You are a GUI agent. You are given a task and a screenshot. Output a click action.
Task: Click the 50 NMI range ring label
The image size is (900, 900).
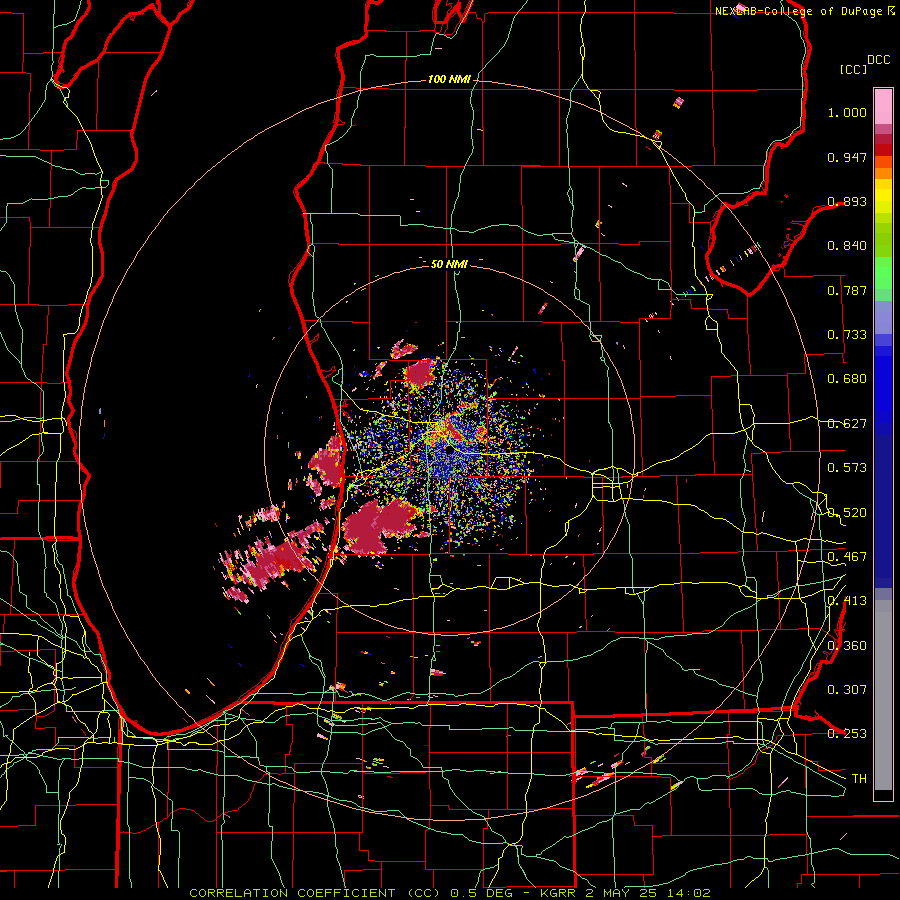[x=449, y=264]
